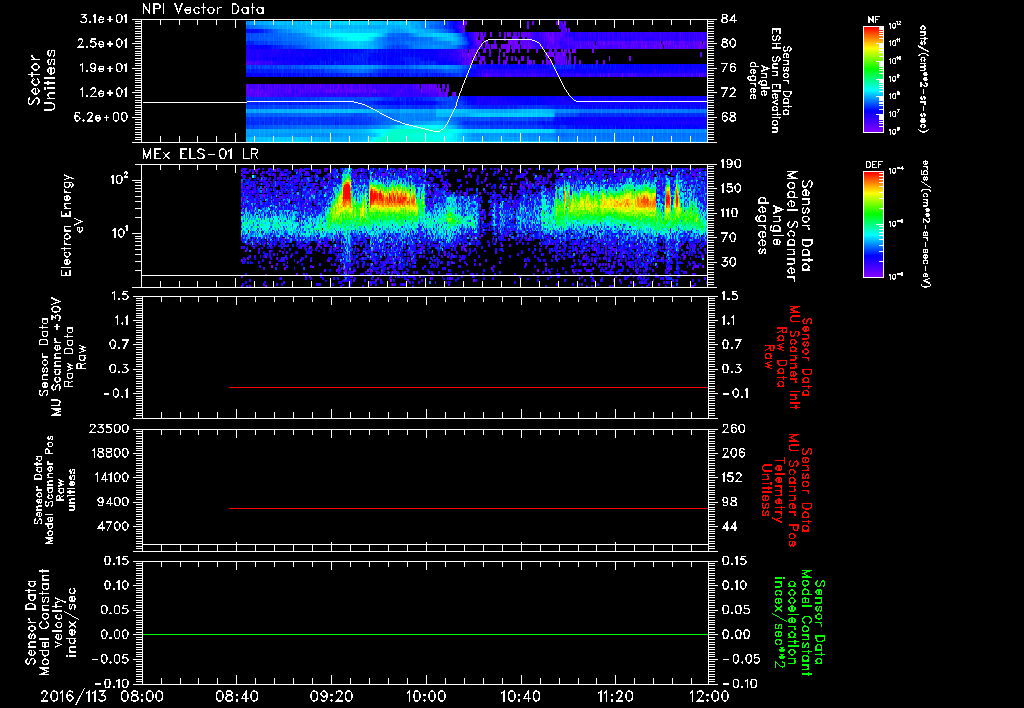The image size is (1024, 708).
Task: Click the "1.2e+01" sector axis value
Action: [x=104, y=93]
